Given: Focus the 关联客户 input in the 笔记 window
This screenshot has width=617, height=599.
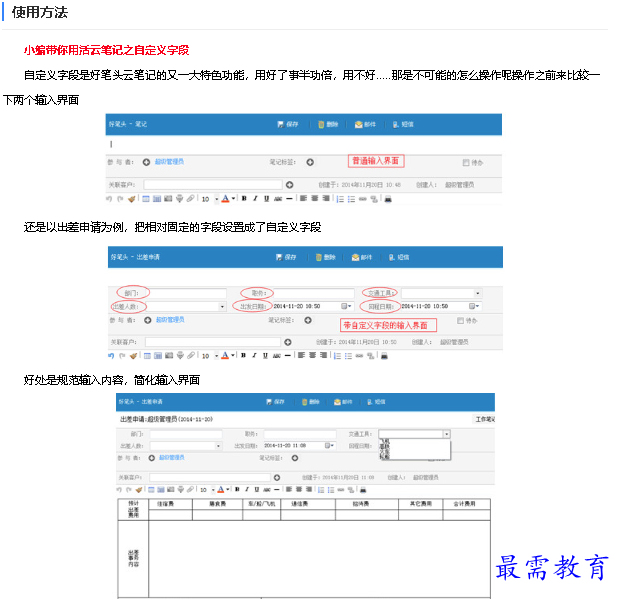Looking at the screenshot, I should pos(213,185).
